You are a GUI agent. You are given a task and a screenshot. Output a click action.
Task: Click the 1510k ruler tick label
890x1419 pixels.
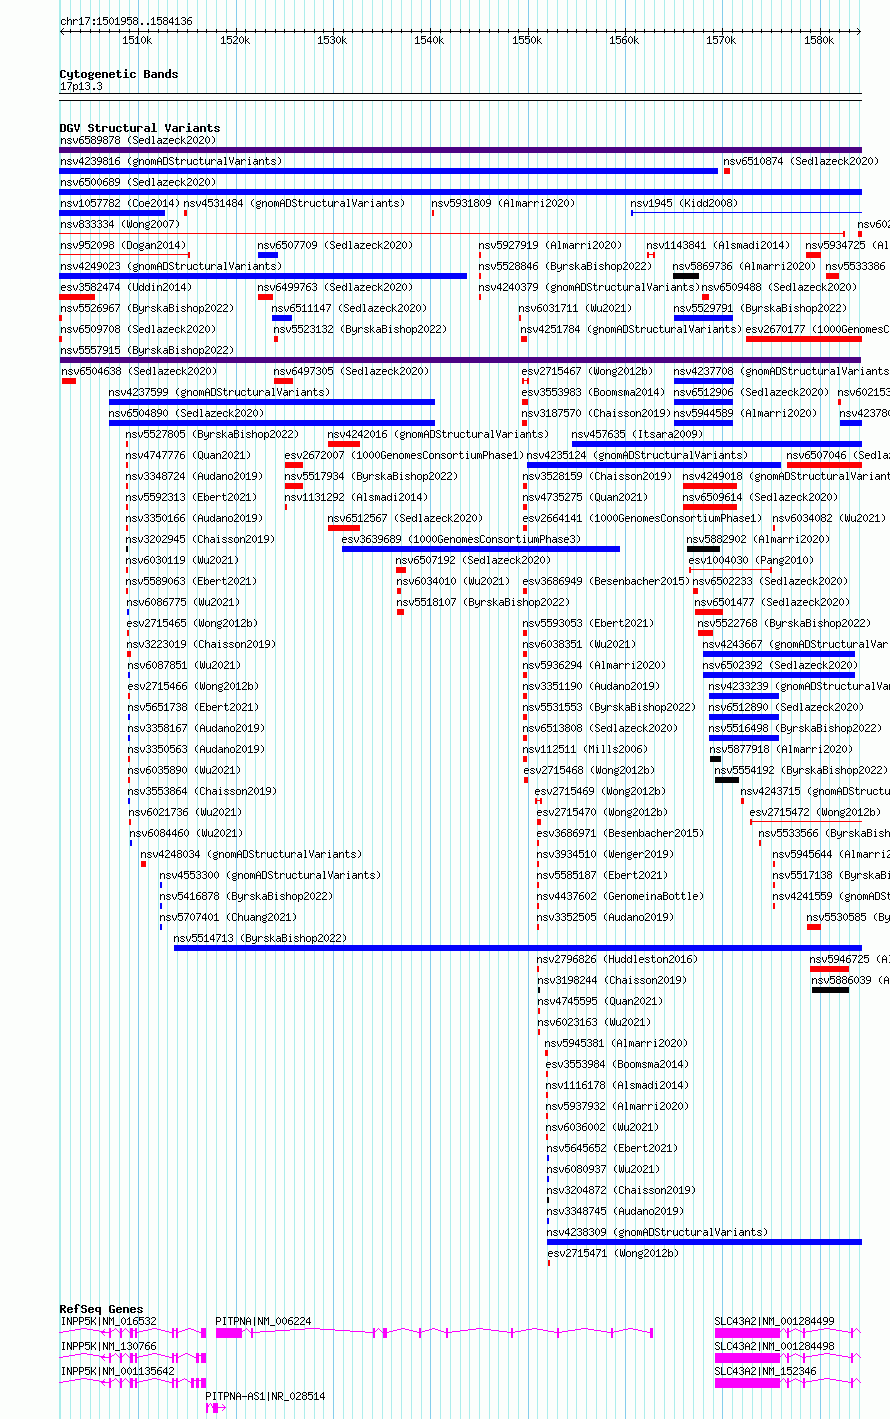tap(137, 41)
